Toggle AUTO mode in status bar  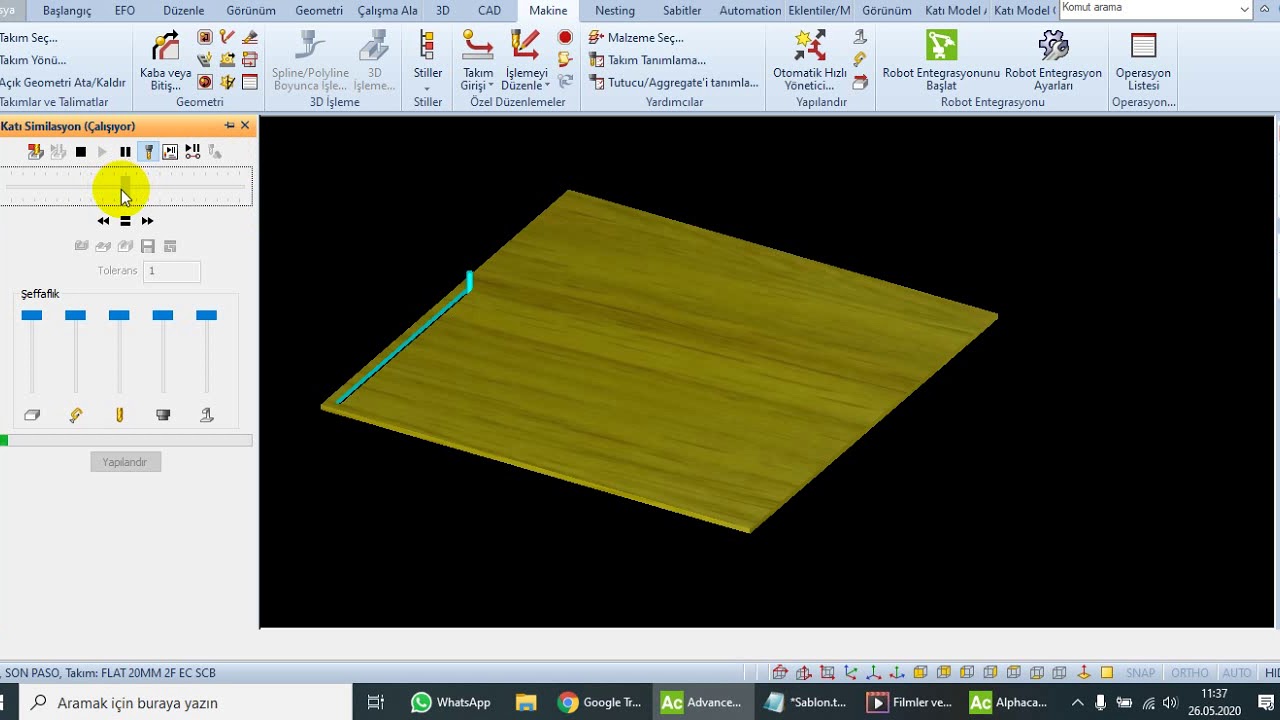1237,673
